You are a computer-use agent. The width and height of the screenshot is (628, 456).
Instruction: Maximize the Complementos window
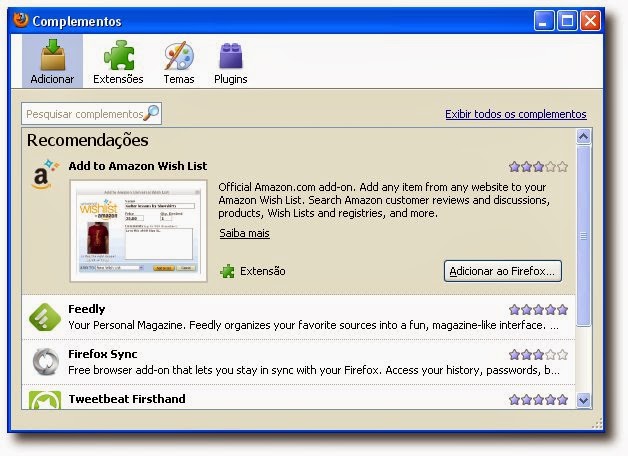(x=567, y=20)
